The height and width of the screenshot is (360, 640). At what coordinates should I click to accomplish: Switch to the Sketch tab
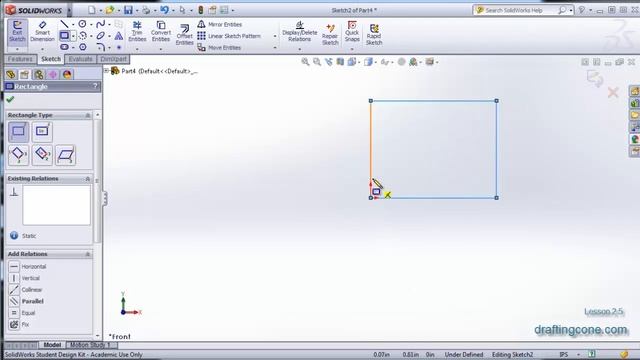pos(51,59)
